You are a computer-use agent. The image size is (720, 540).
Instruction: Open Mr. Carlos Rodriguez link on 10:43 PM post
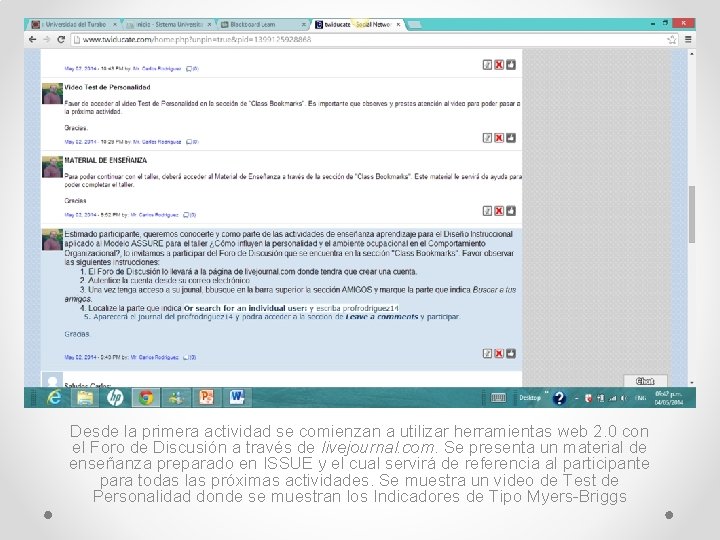click(157, 69)
